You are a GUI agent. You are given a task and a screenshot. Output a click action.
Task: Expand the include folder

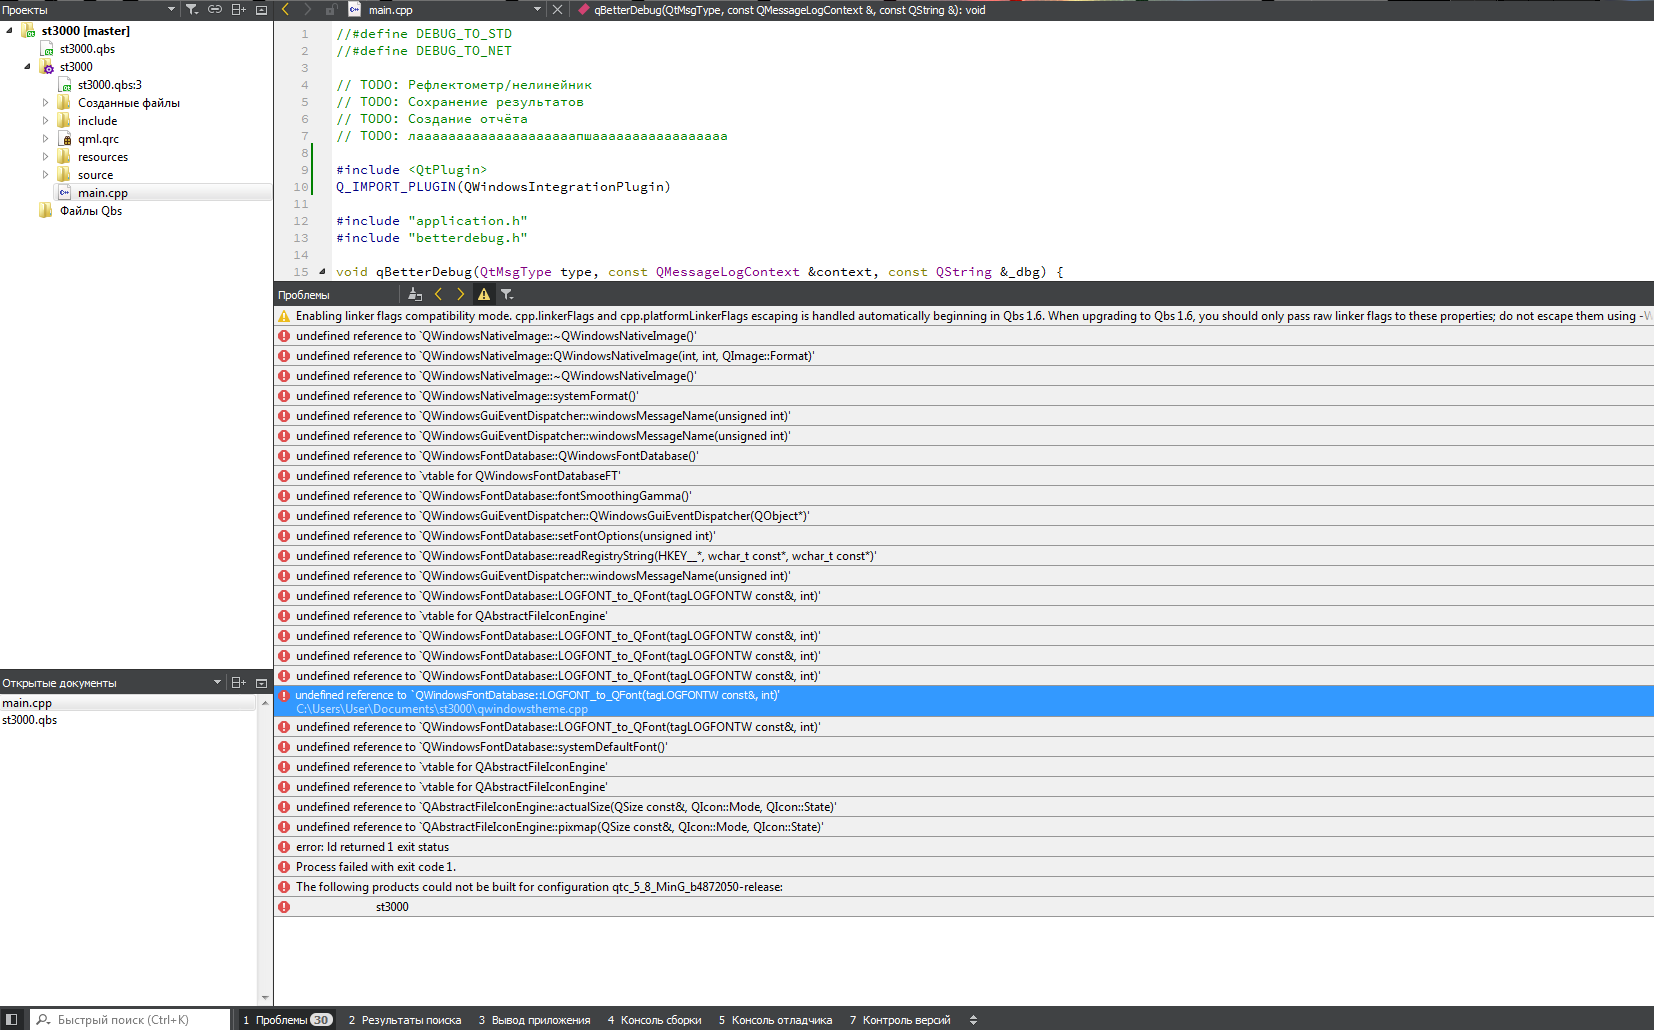(x=45, y=121)
